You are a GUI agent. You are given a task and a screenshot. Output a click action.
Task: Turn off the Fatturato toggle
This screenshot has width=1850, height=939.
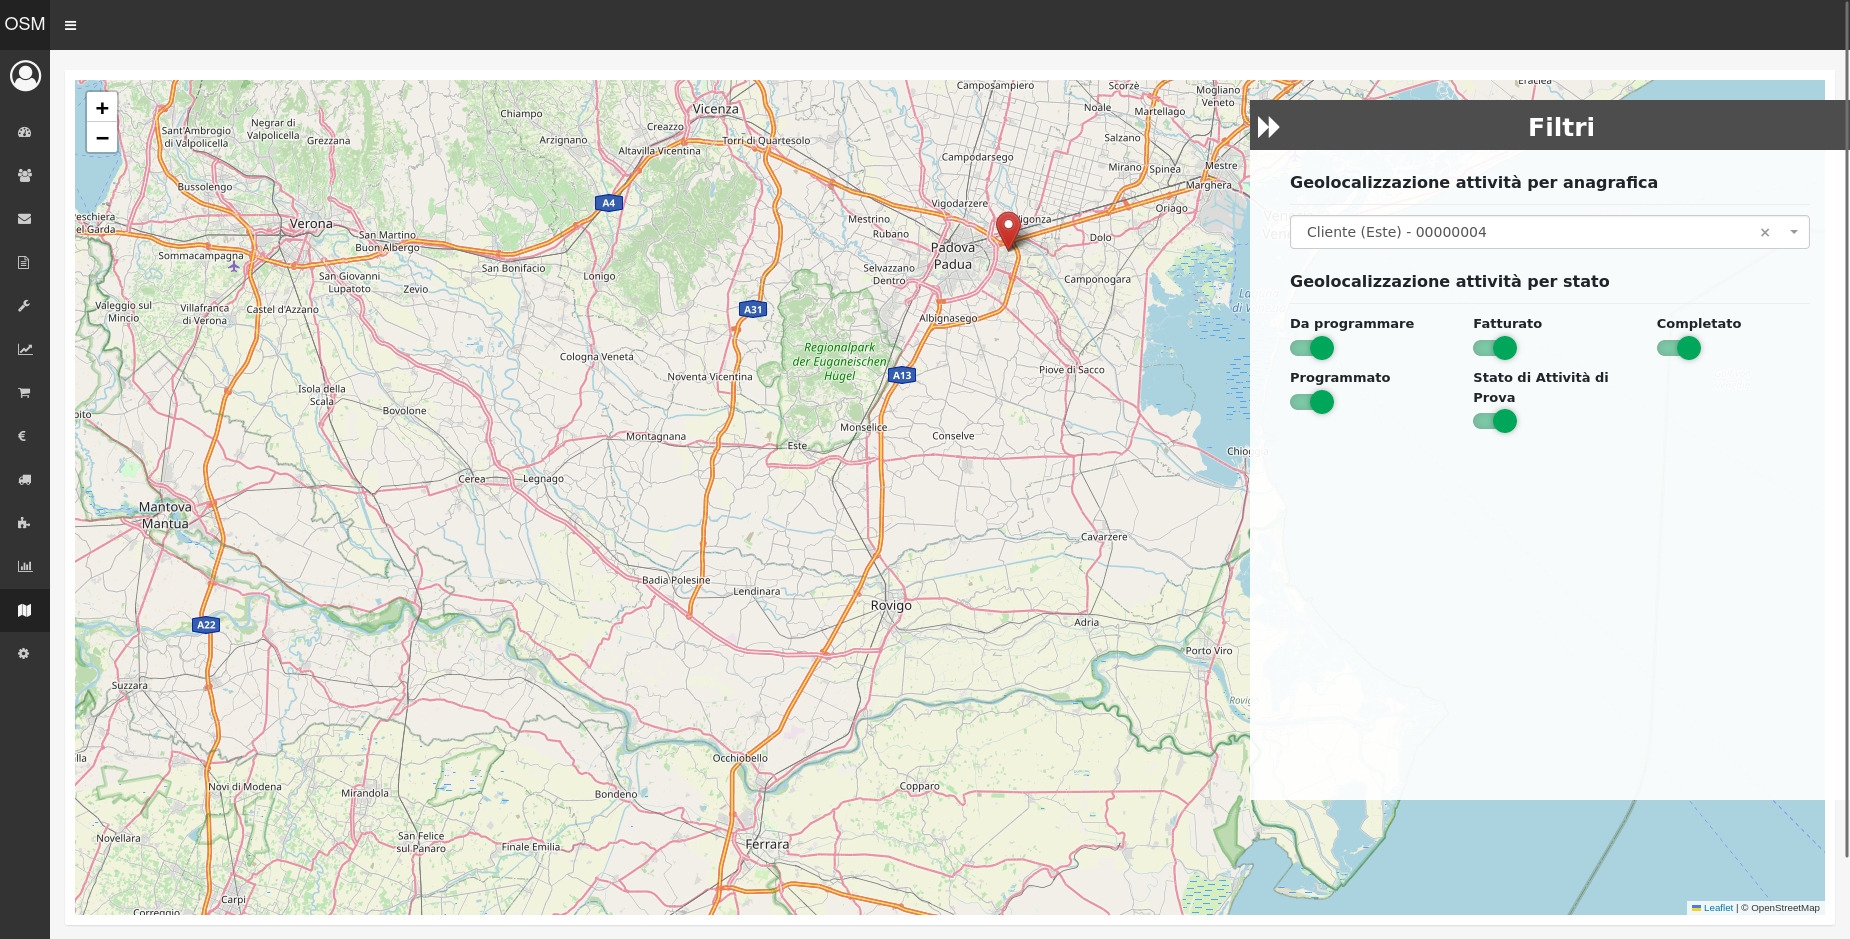point(1495,348)
